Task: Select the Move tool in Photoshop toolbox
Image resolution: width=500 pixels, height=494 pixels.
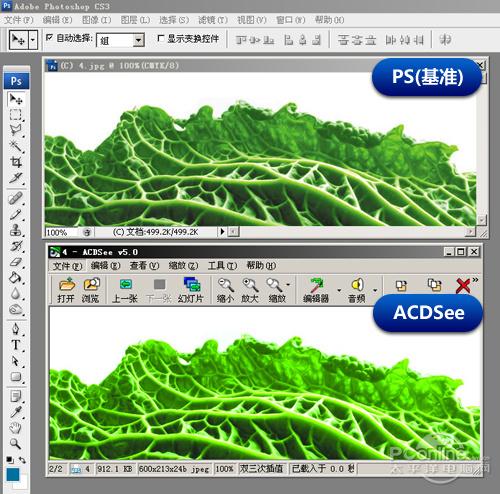Action: tap(15, 99)
